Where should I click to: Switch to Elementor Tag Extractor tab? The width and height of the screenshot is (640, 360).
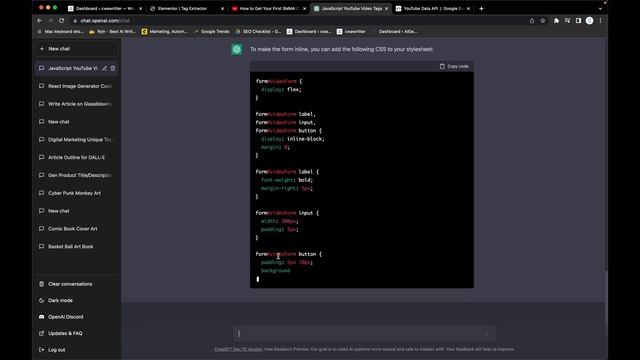point(187,8)
